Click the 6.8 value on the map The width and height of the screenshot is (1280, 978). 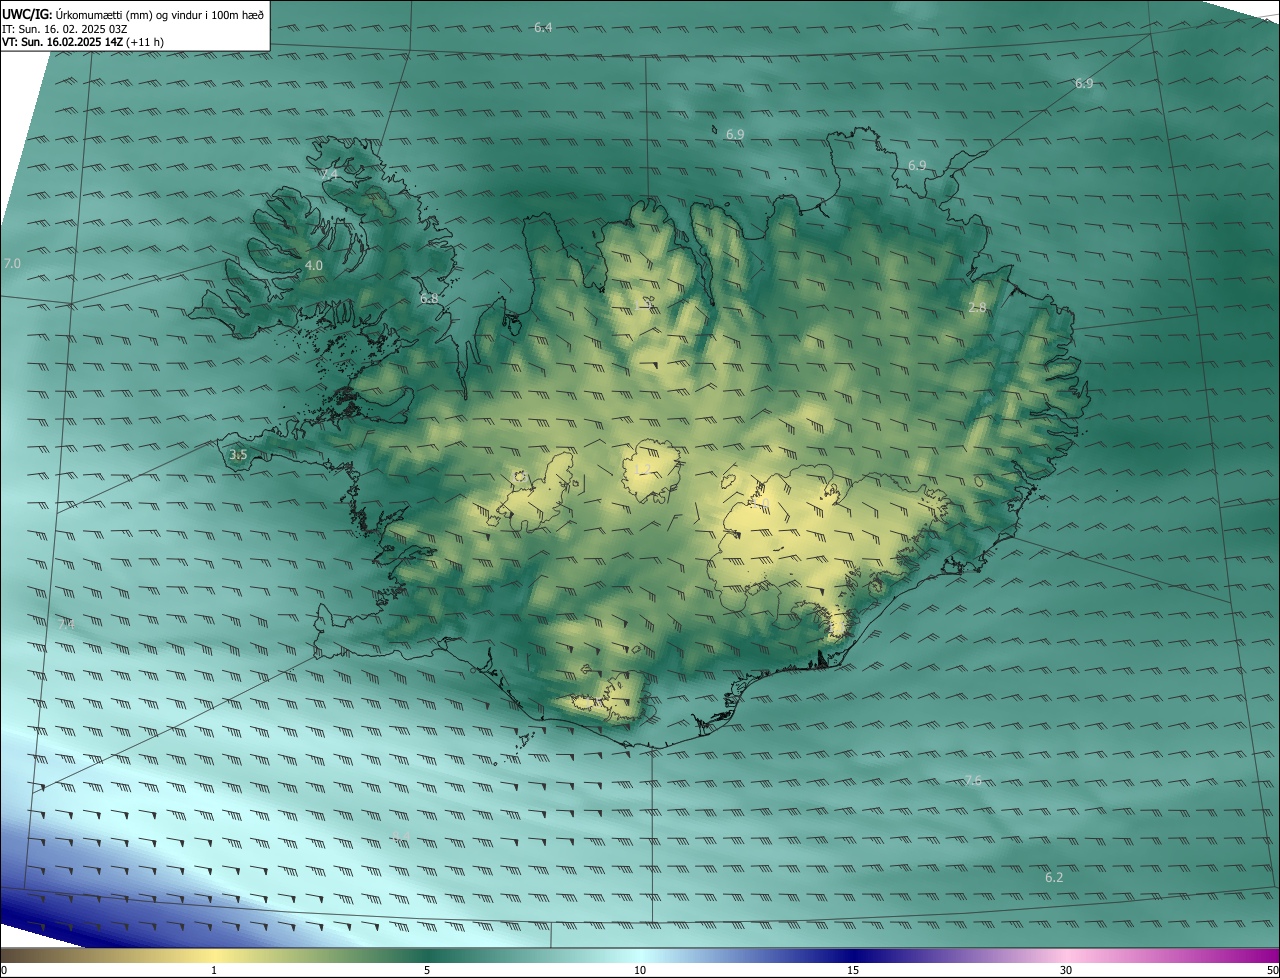coord(429,298)
